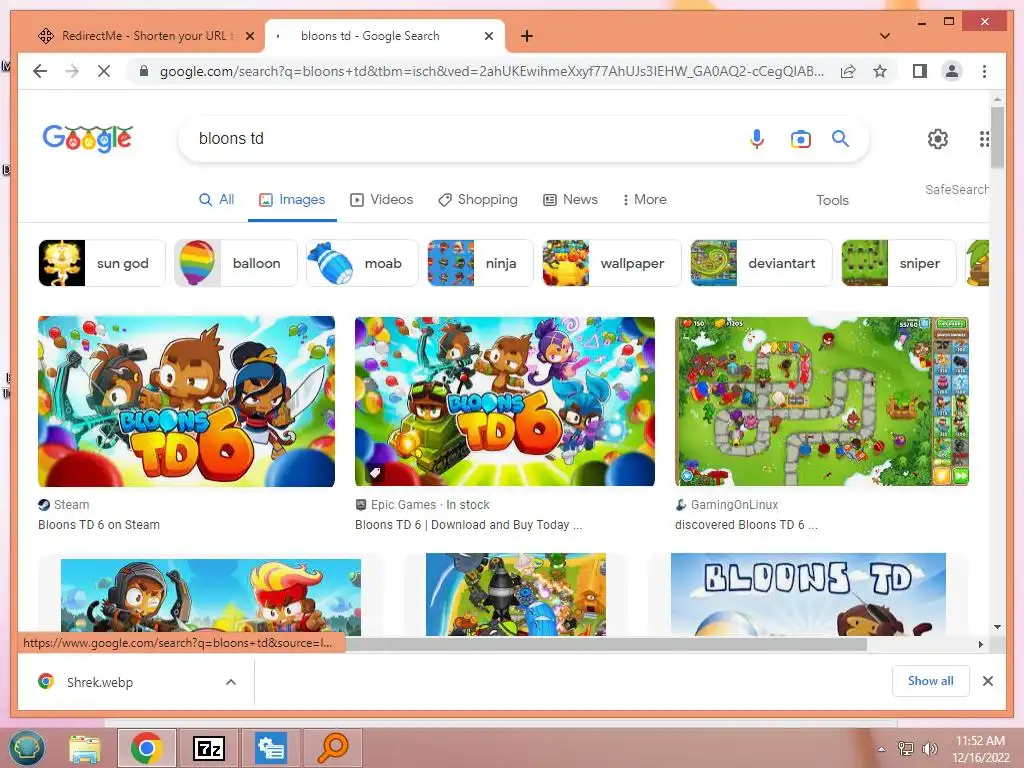This screenshot has height=768, width=1024.
Task: Open the Bloons TD 6 Steam image
Action: [x=187, y=402]
